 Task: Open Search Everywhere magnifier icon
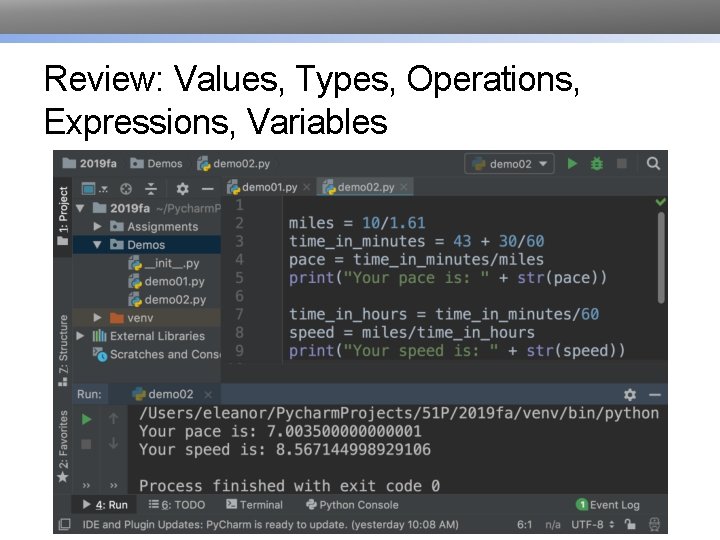pos(653,164)
